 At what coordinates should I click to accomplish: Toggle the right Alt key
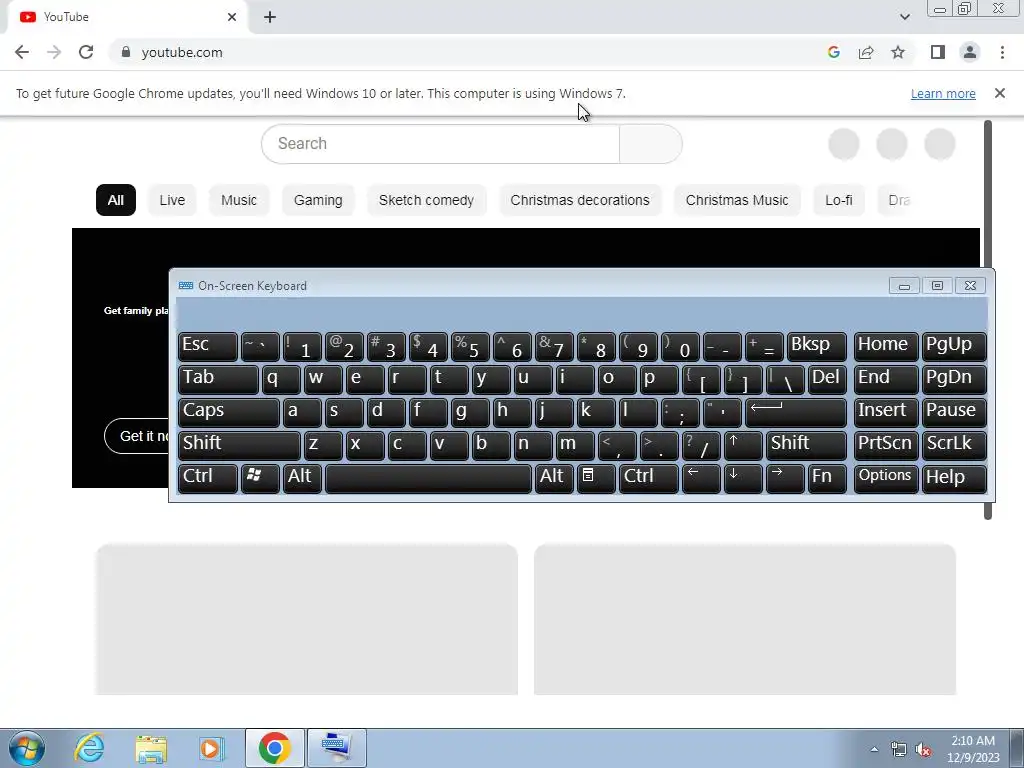[x=554, y=478]
